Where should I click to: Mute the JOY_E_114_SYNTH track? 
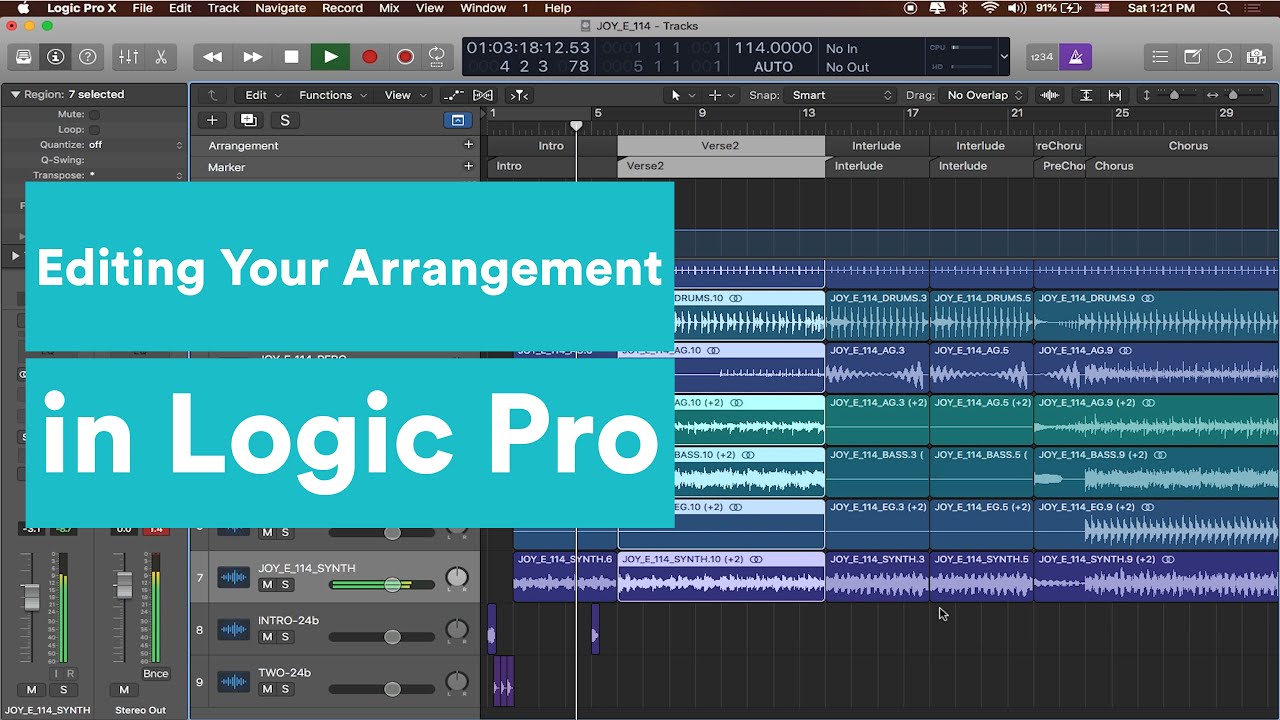[267, 585]
